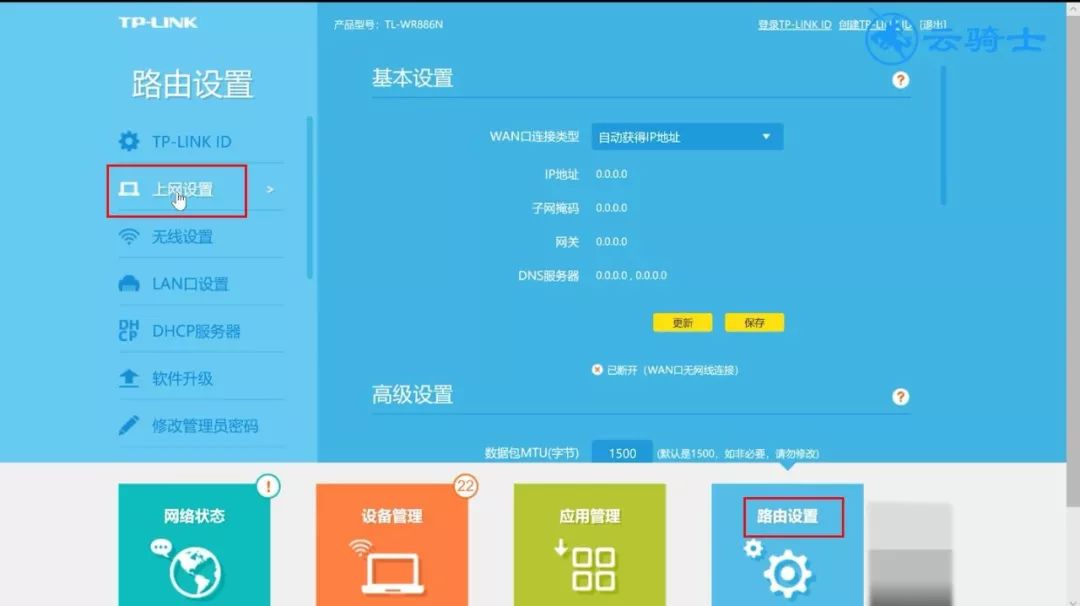Switch to the 应用管理 tile
The height and width of the screenshot is (606, 1080).
point(589,545)
